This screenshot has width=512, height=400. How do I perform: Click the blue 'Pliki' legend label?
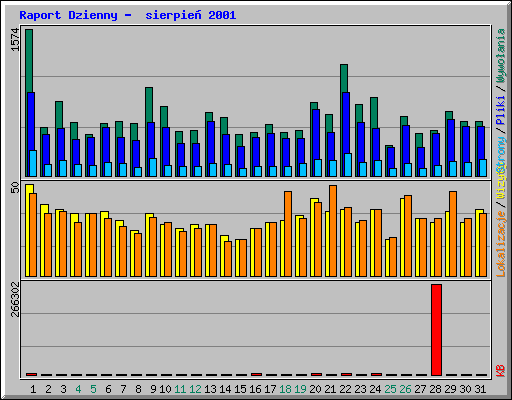[501, 110]
